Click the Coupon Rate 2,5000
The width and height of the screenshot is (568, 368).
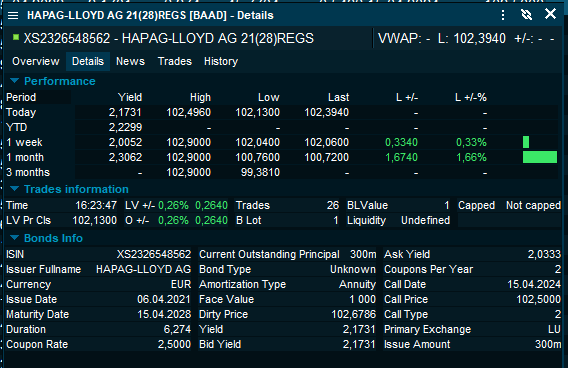pos(174,344)
